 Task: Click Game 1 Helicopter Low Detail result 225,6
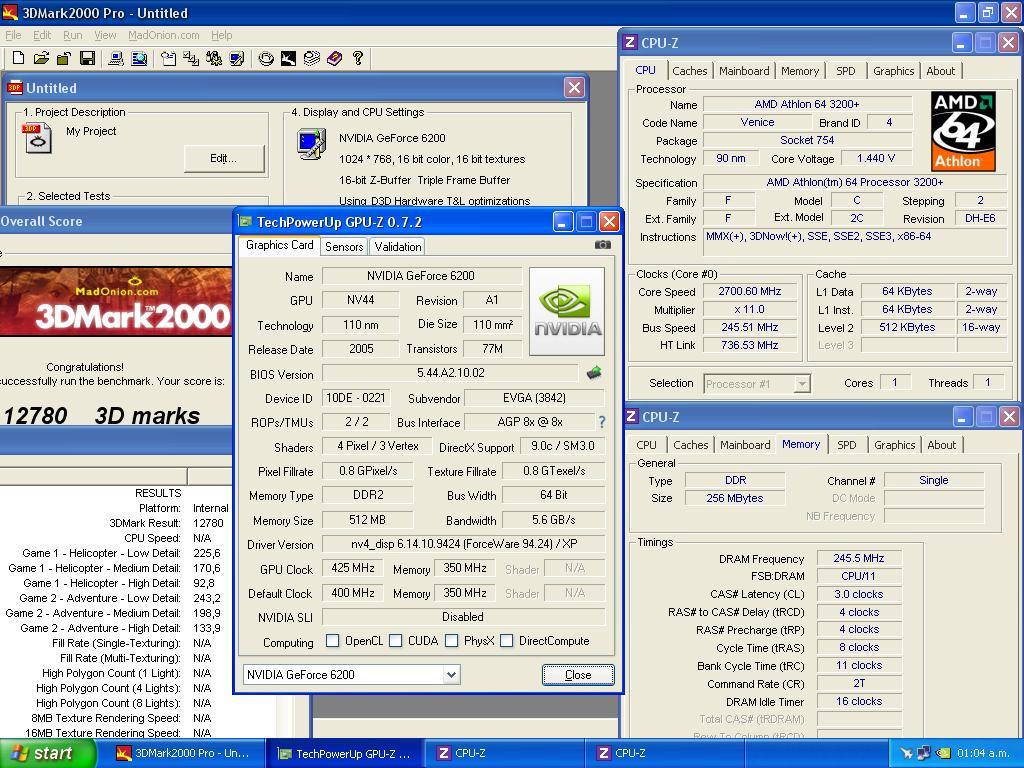coord(207,553)
